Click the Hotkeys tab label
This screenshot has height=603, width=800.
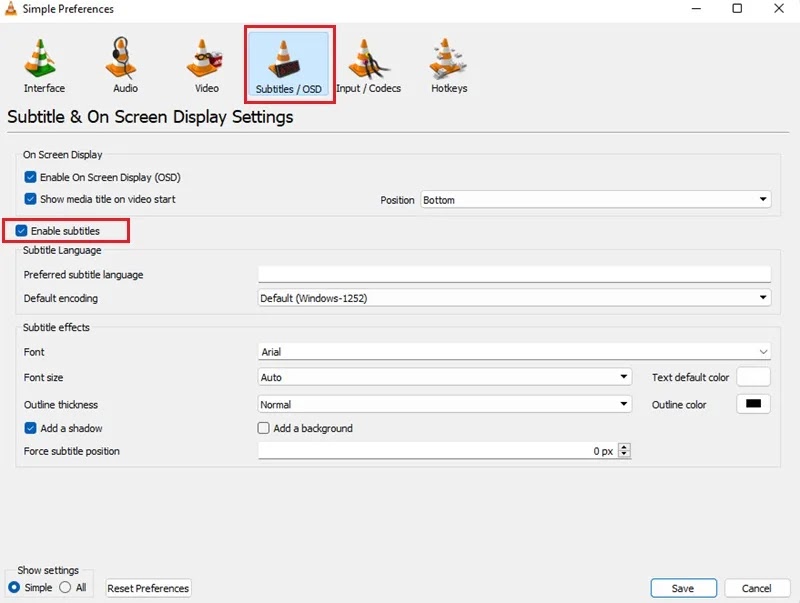tap(449, 88)
